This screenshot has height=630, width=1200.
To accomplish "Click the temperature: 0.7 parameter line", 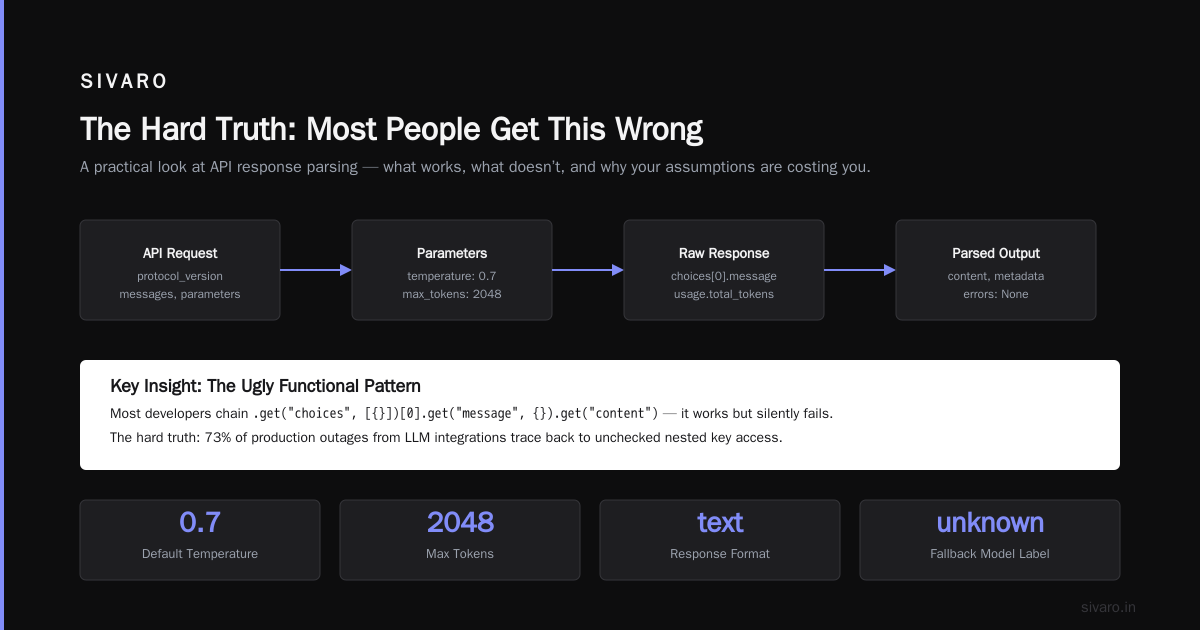I will tap(452, 276).
